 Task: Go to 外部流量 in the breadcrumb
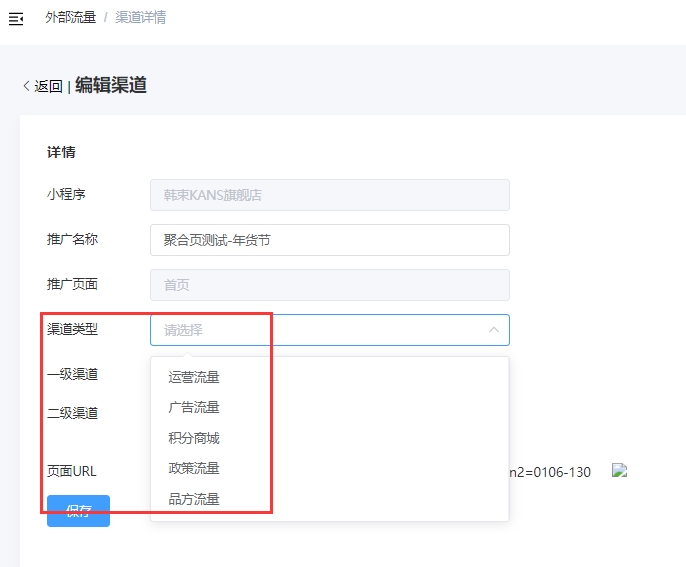click(70, 18)
